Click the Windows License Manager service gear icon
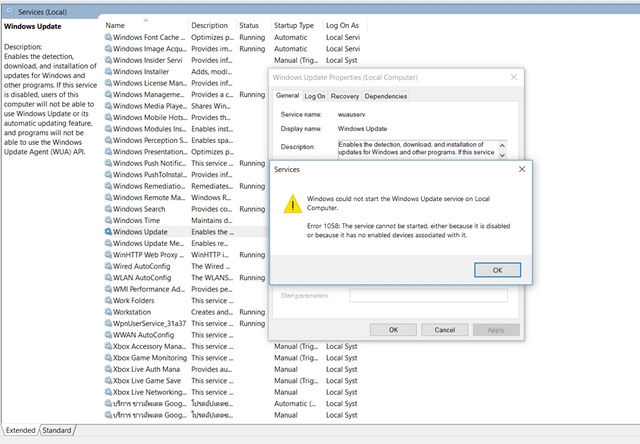Image resolution: width=640 pixels, height=444 pixels. (x=108, y=83)
